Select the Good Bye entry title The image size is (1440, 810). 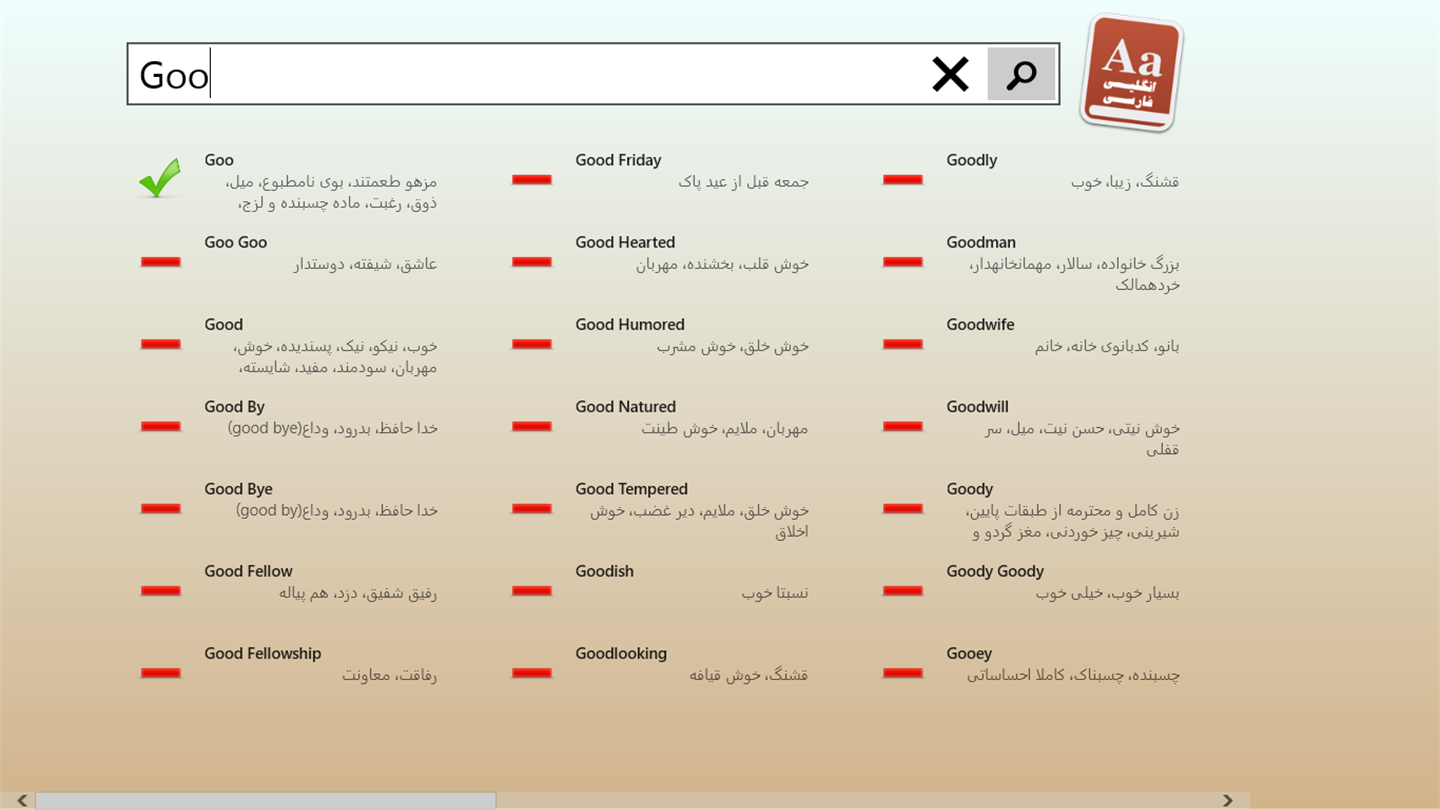click(x=238, y=489)
